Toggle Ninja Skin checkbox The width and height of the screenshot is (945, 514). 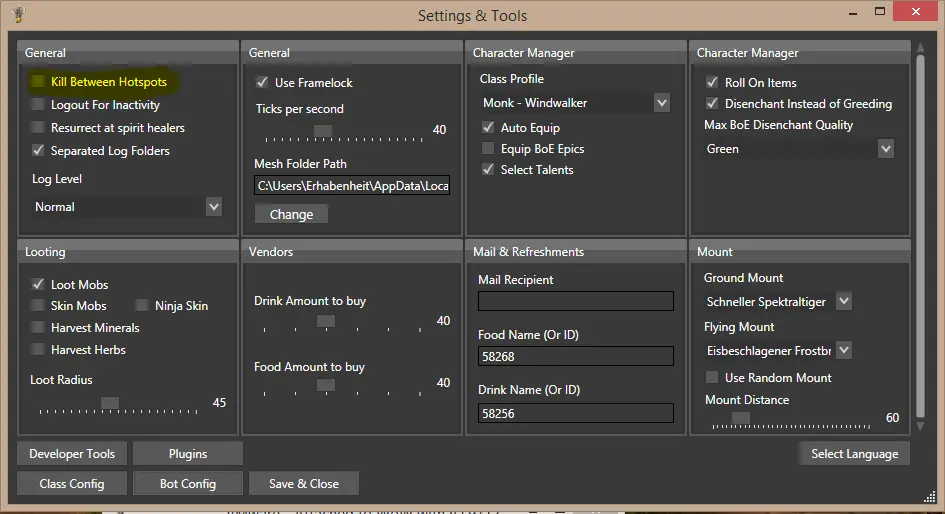[143, 306]
